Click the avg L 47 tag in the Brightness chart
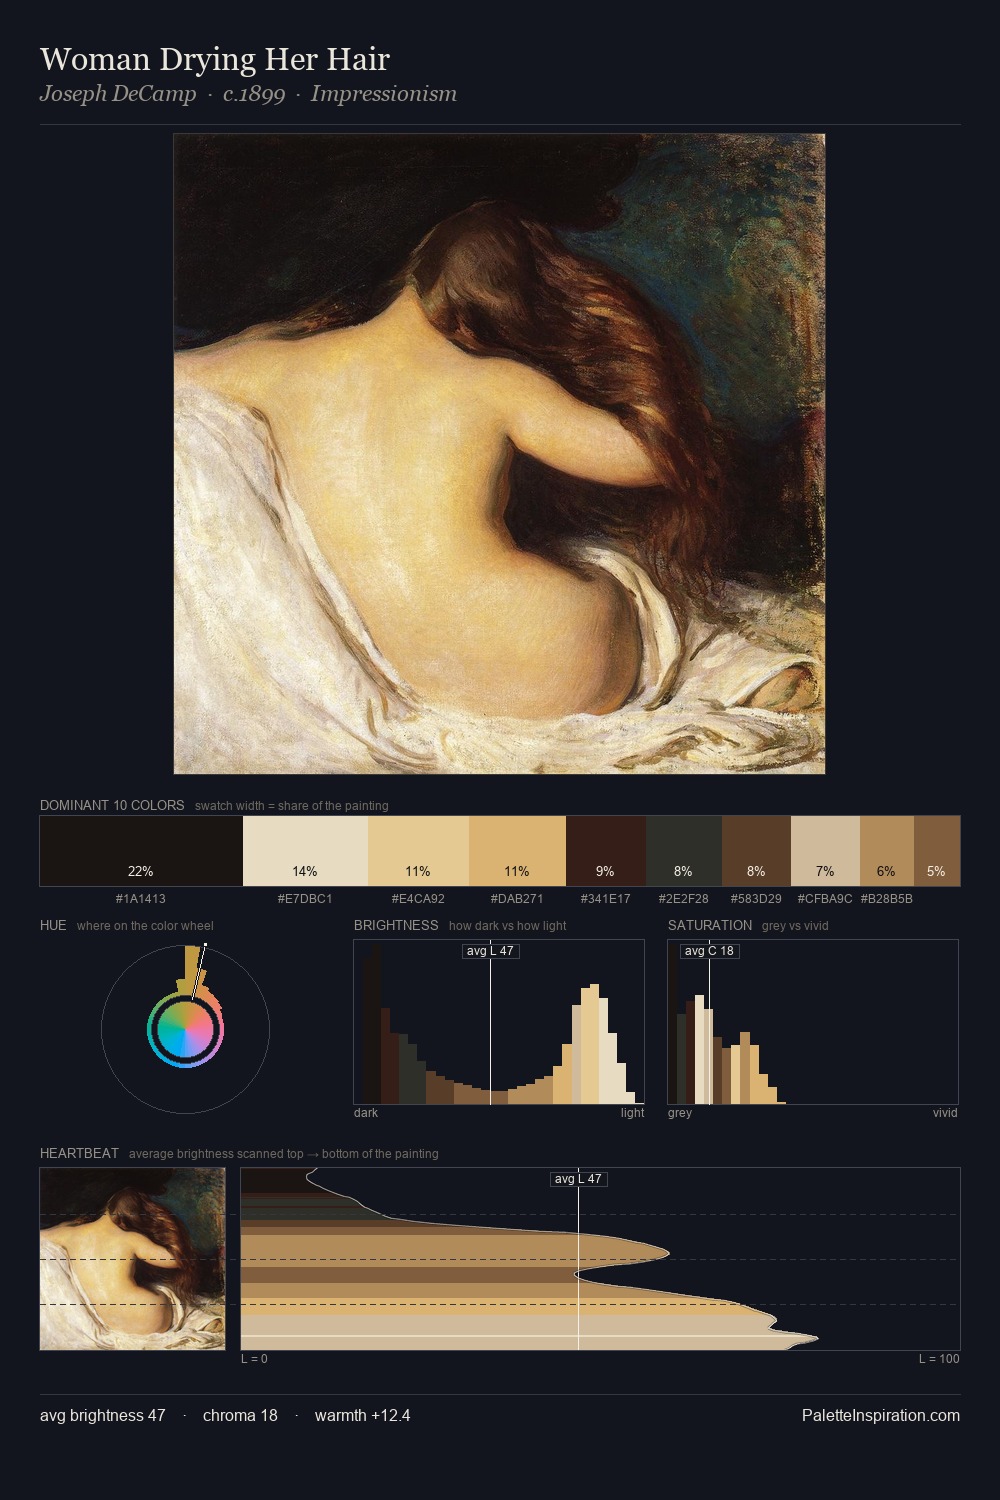Image resolution: width=1000 pixels, height=1500 pixels. (491, 951)
